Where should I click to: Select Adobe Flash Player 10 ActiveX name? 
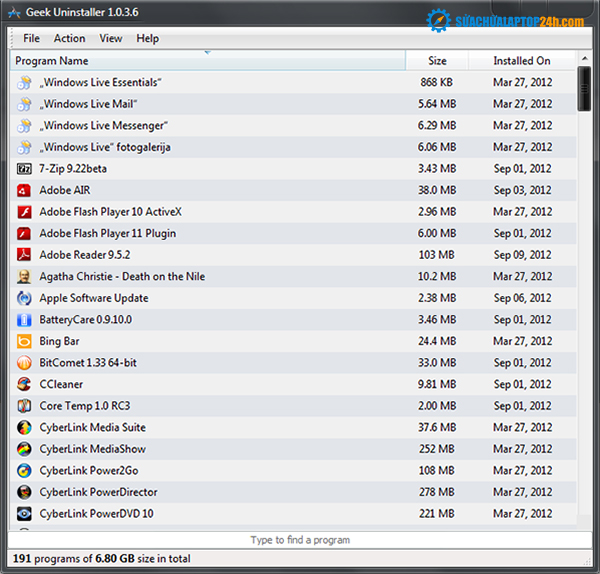click(x=111, y=212)
